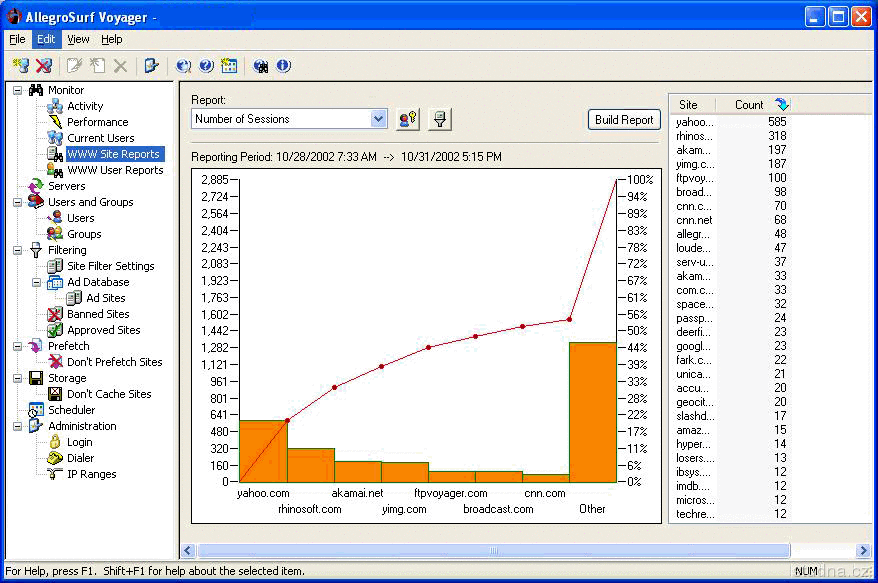Image resolution: width=878 pixels, height=583 pixels.
Task: Open Groups in the tree
Action: [x=84, y=234]
